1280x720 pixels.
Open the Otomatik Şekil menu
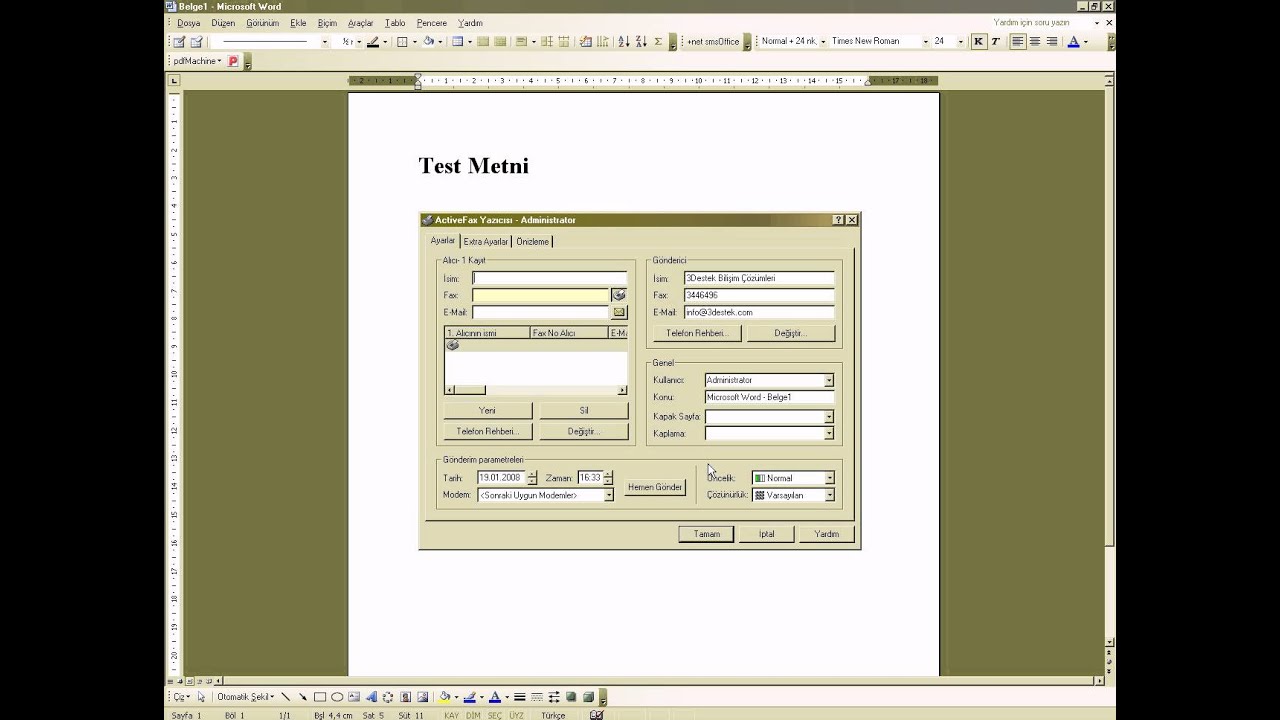245,697
